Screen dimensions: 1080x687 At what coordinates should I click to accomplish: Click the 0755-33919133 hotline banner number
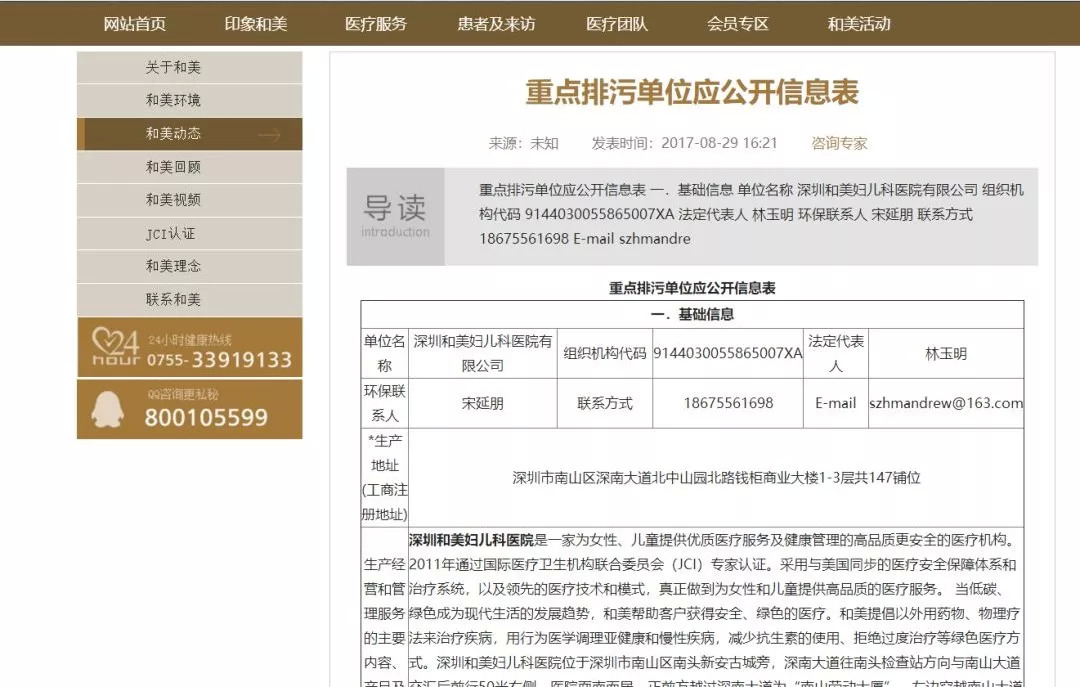point(219,360)
